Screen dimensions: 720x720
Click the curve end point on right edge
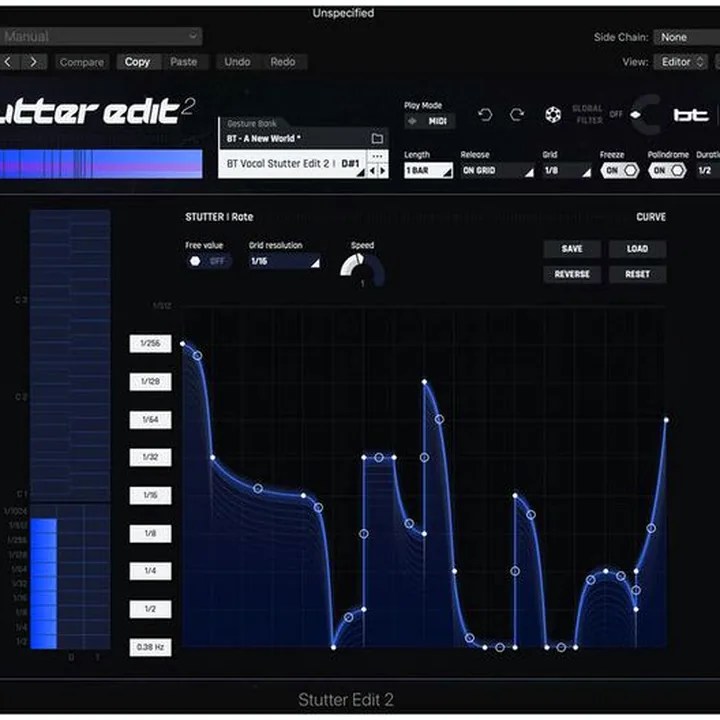tap(666, 420)
